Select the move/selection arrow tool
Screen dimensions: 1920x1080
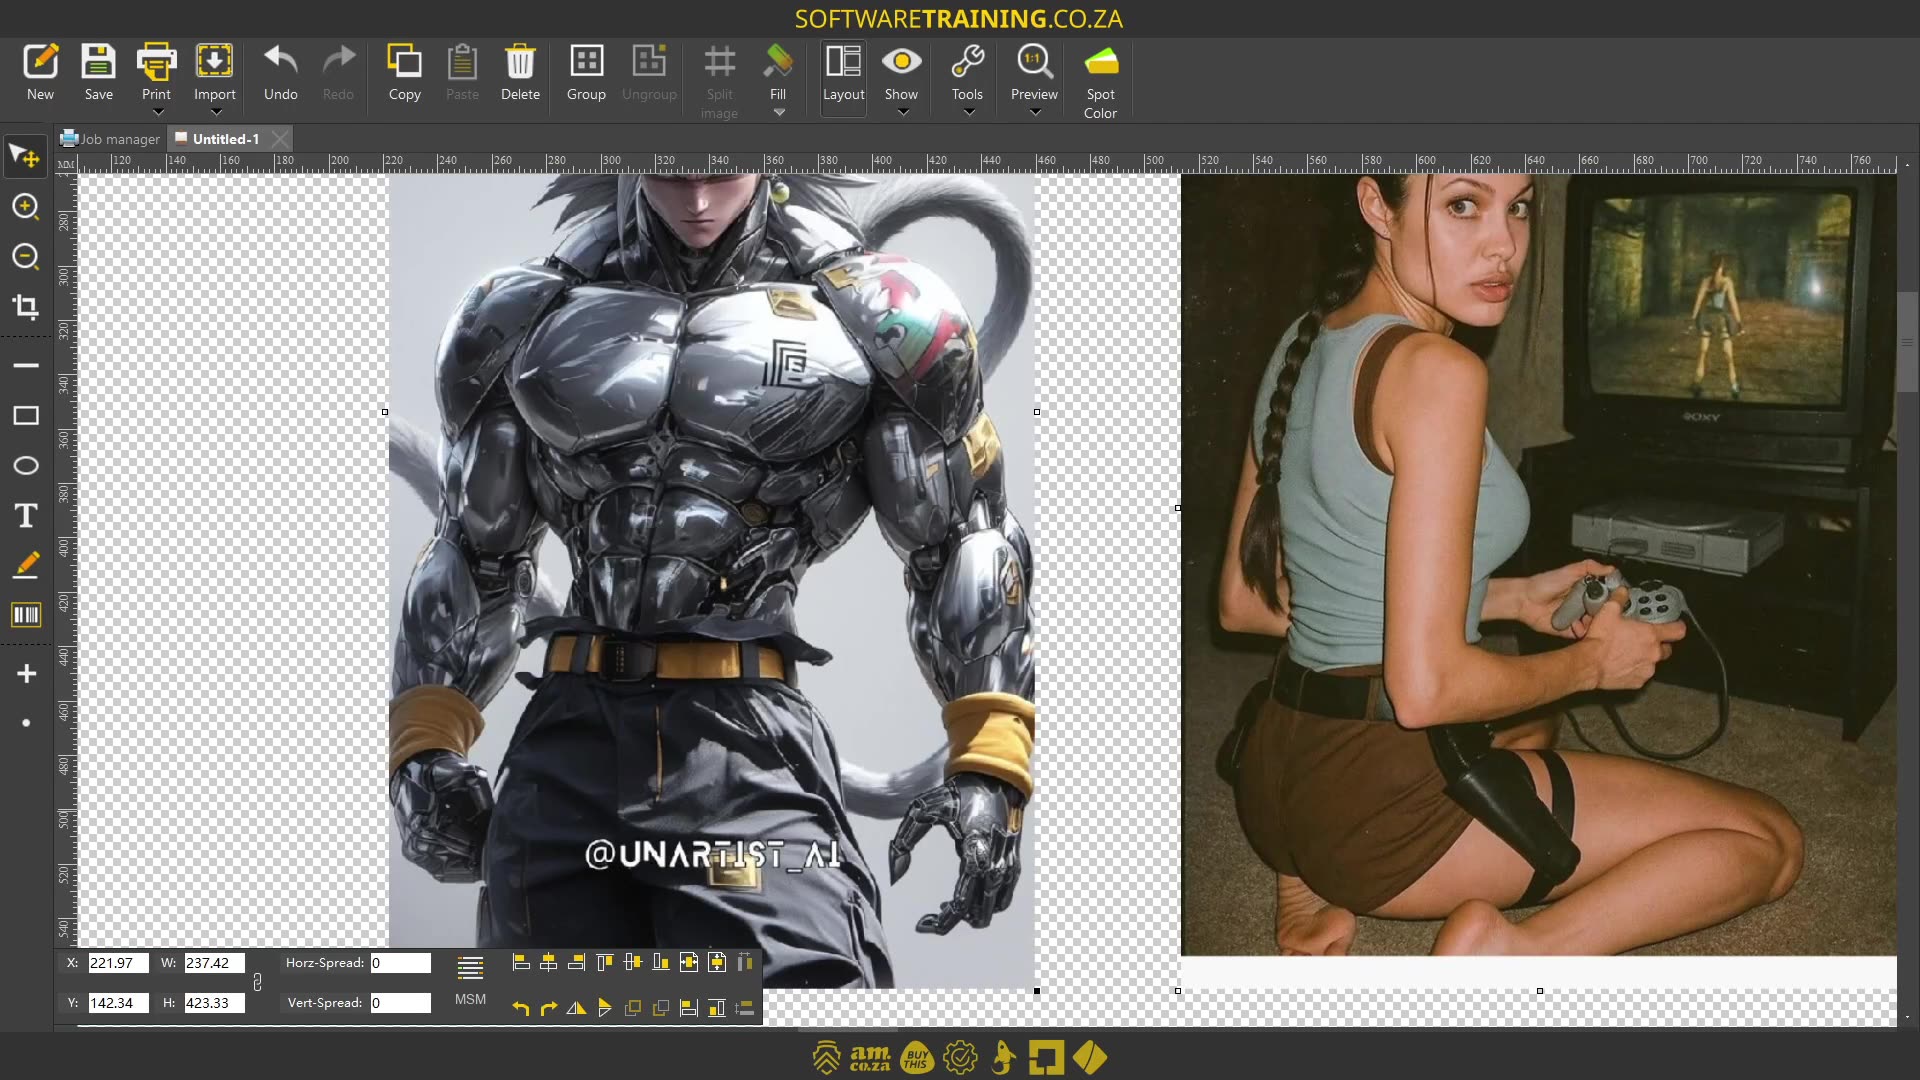coord(25,156)
